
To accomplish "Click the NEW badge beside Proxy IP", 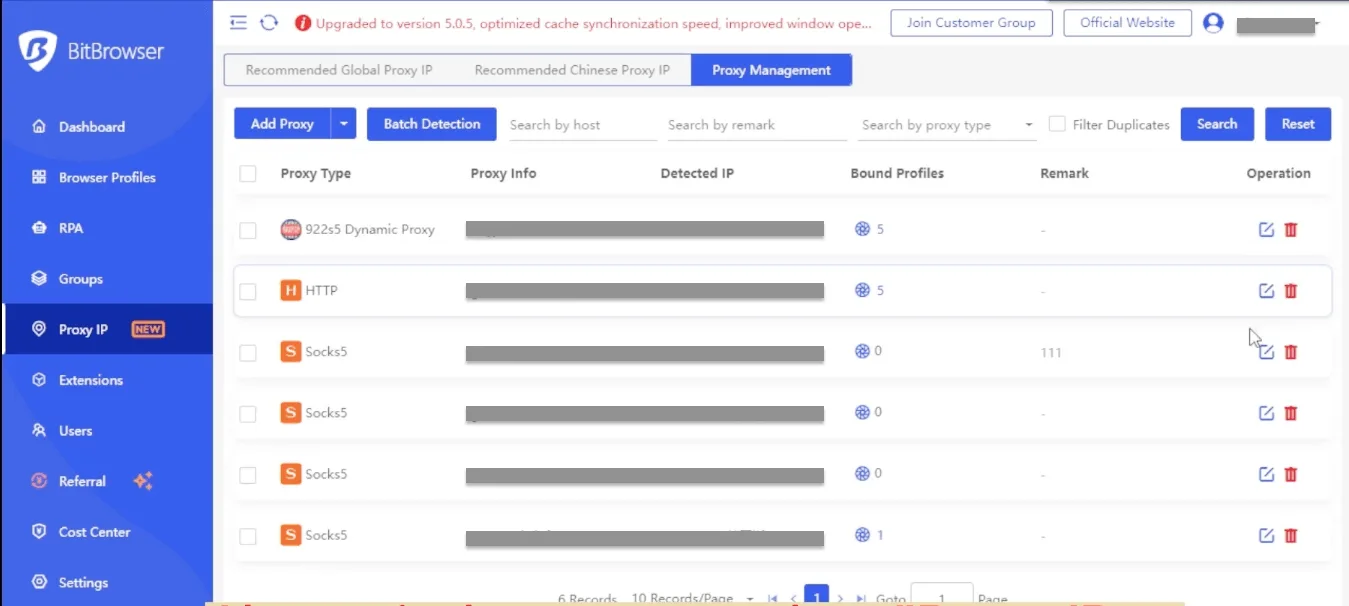I will click(148, 329).
